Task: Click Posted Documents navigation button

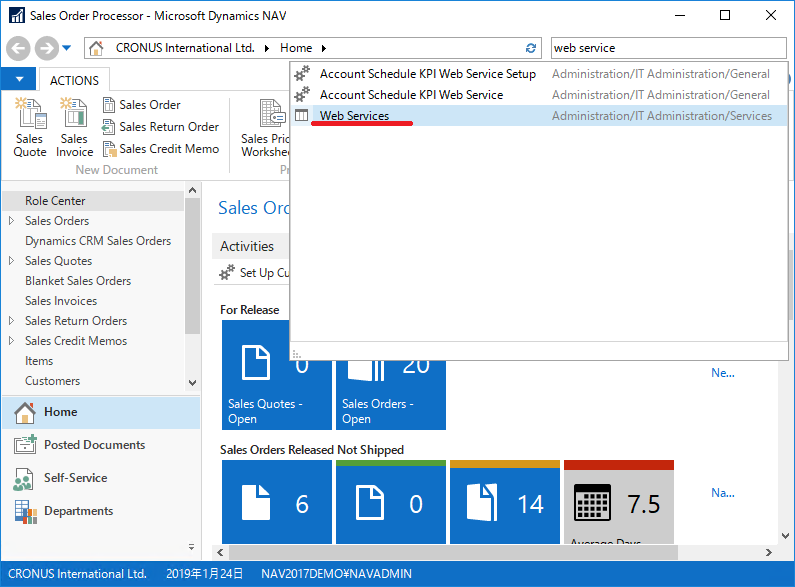Action: coord(94,445)
